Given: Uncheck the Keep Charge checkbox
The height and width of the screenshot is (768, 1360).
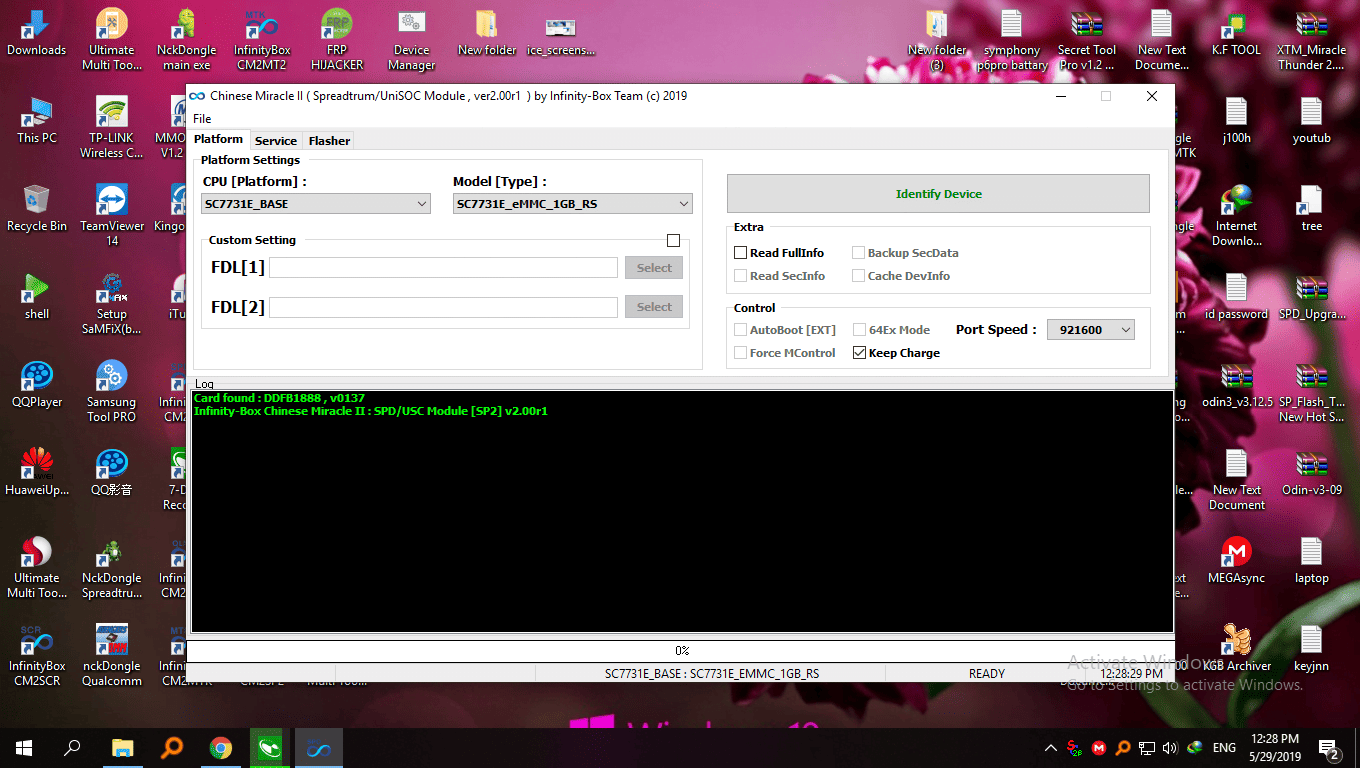Looking at the screenshot, I should coord(859,353).
